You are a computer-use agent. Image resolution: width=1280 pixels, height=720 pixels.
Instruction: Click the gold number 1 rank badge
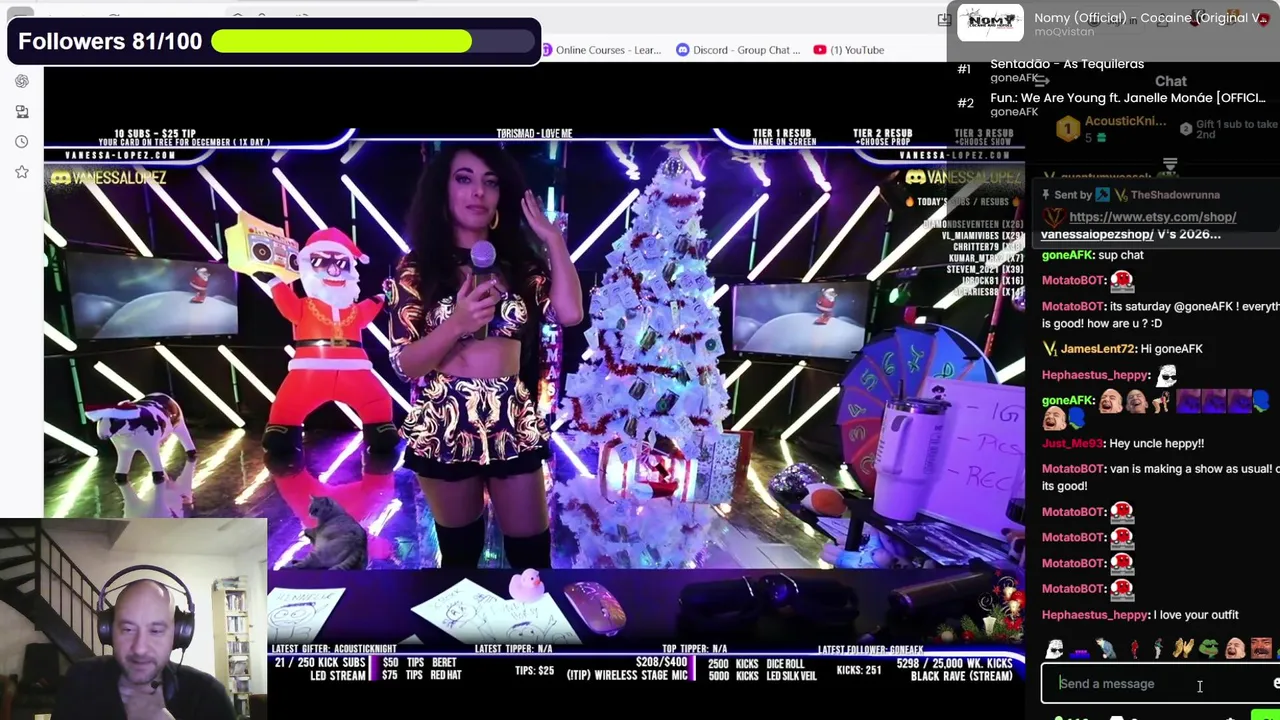1068,128
